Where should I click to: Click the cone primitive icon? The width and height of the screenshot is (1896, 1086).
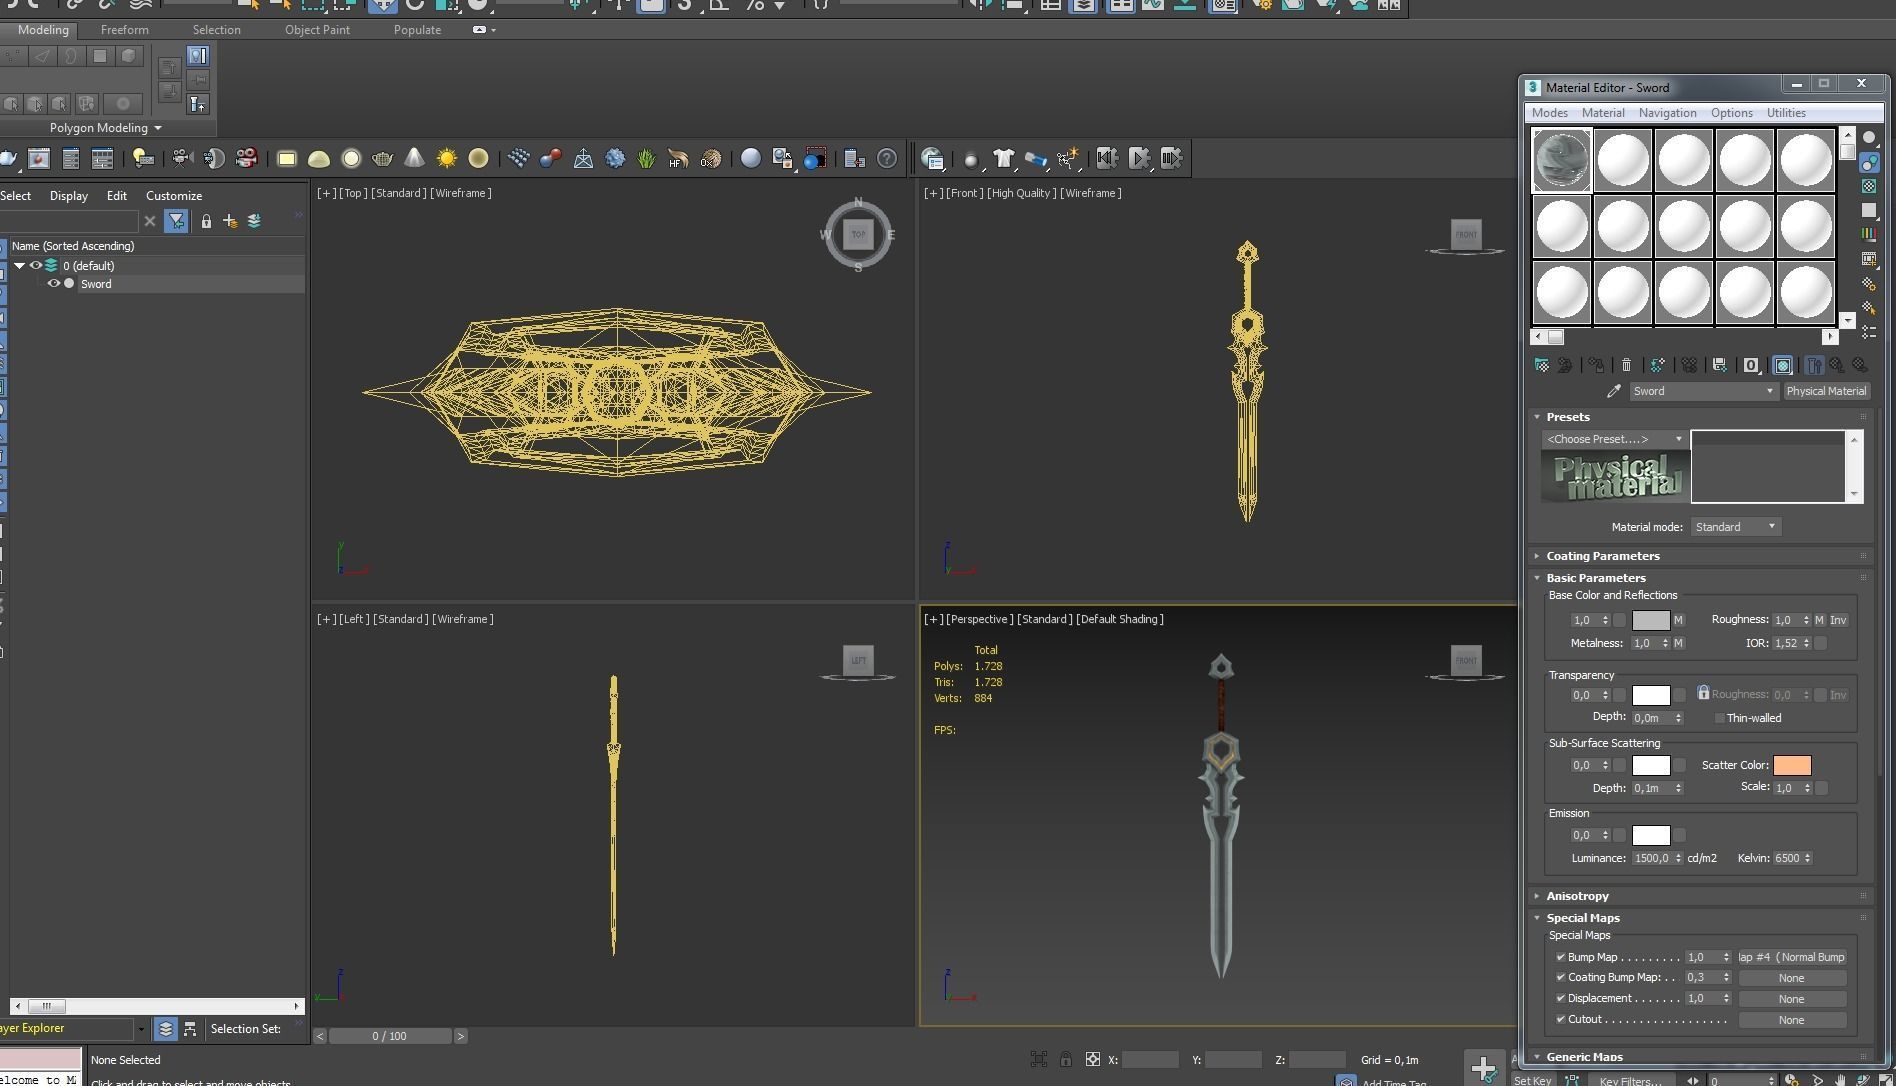pos(414,158)
